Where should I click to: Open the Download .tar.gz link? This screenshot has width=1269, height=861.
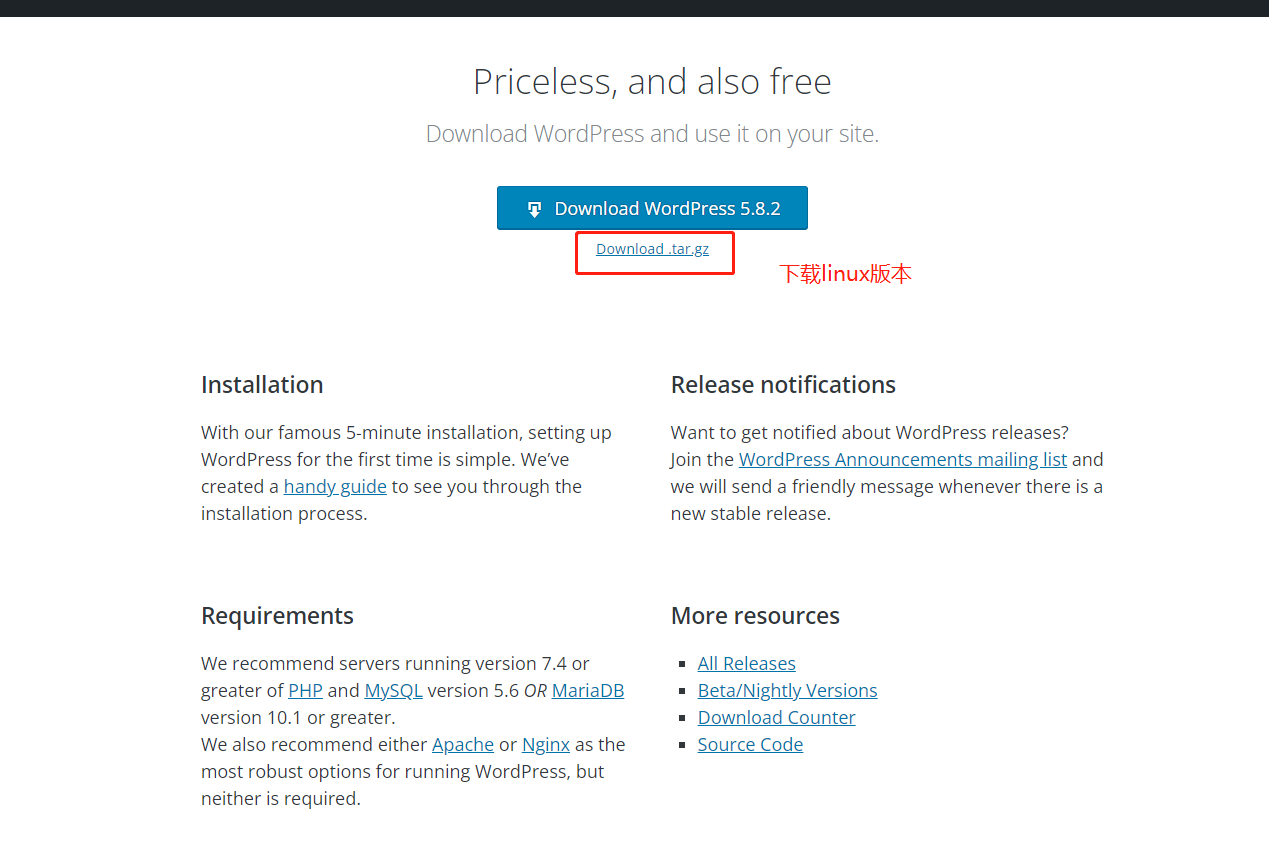click(x=652, y=249)
